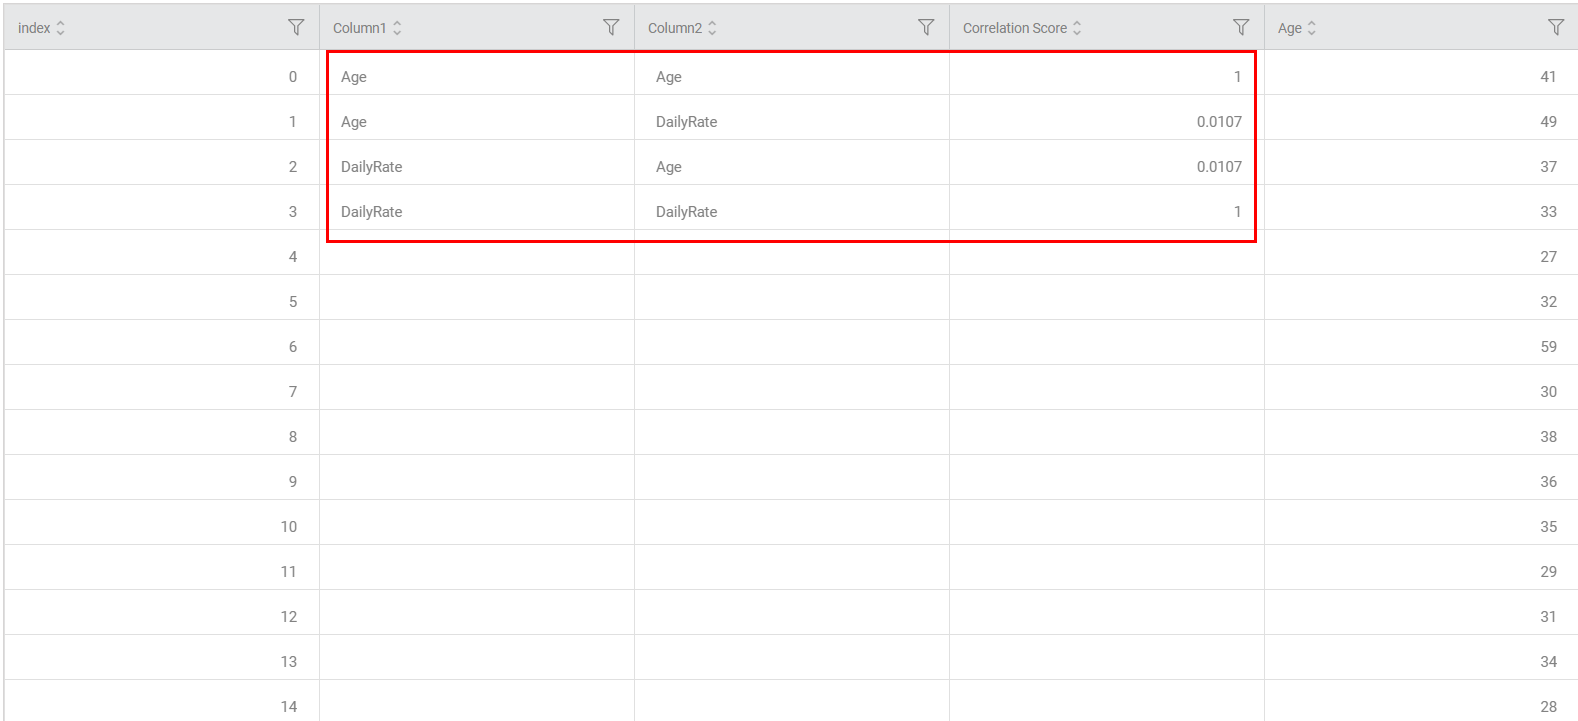Open filter for Column2
Image resolution: width=1578 pixels, height=721 pixels.
(x=926, y=27)
